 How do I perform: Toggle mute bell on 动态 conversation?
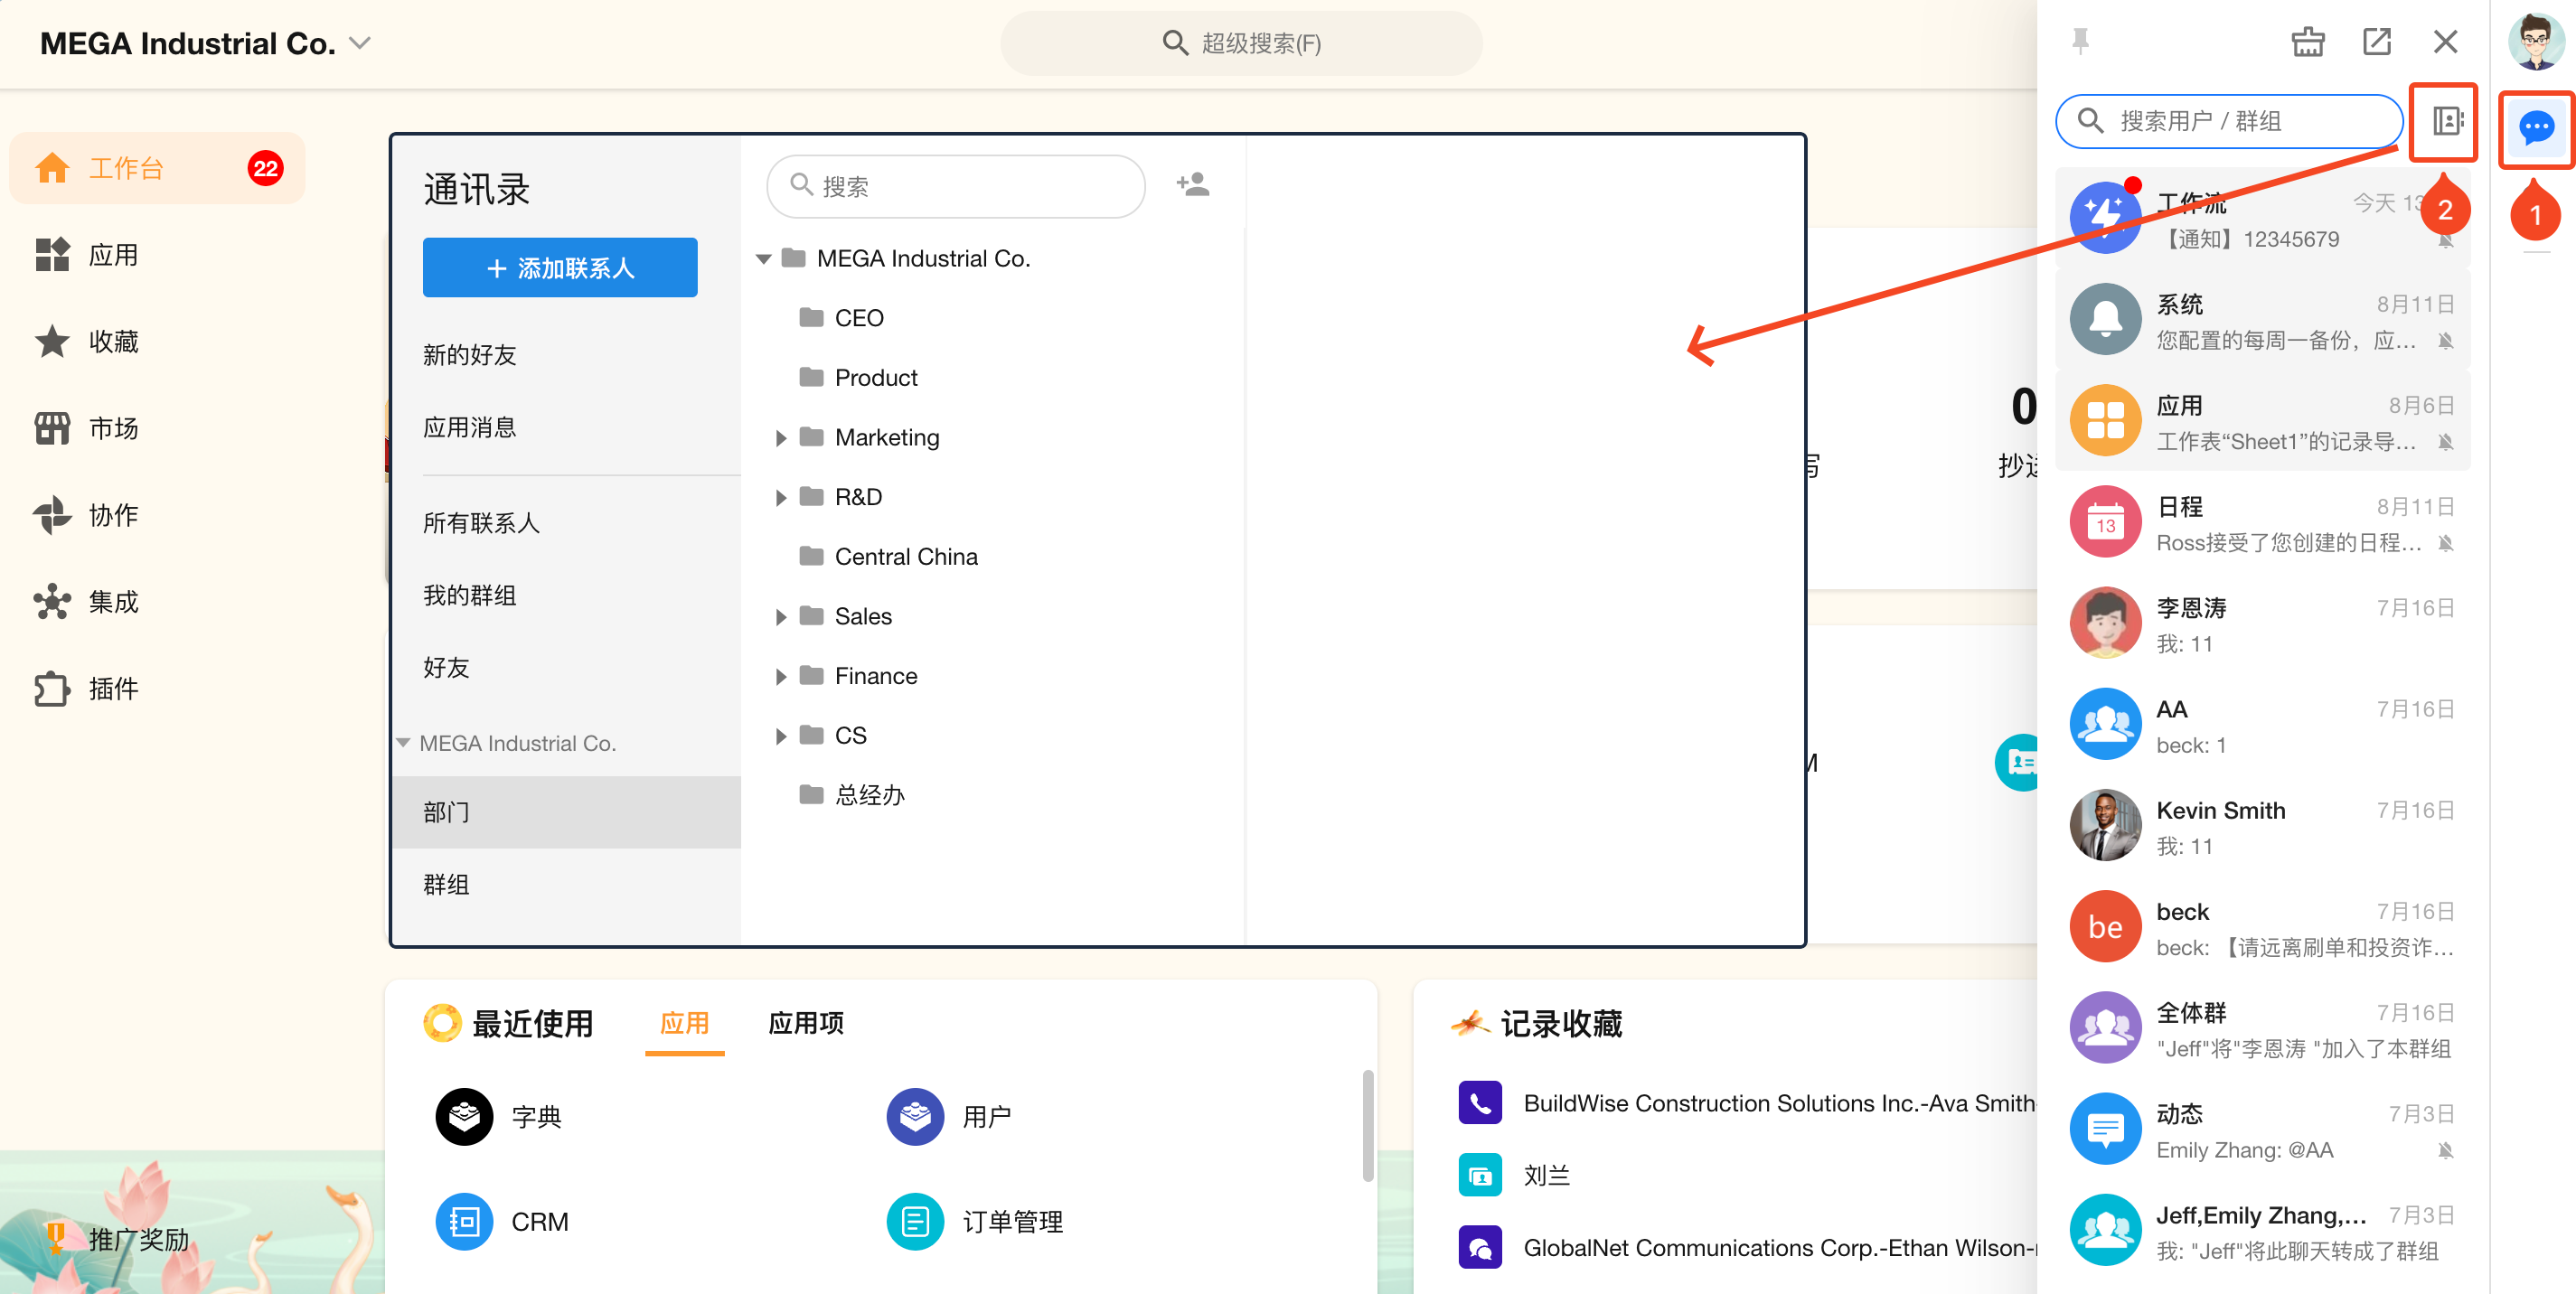[2445, 1150]
